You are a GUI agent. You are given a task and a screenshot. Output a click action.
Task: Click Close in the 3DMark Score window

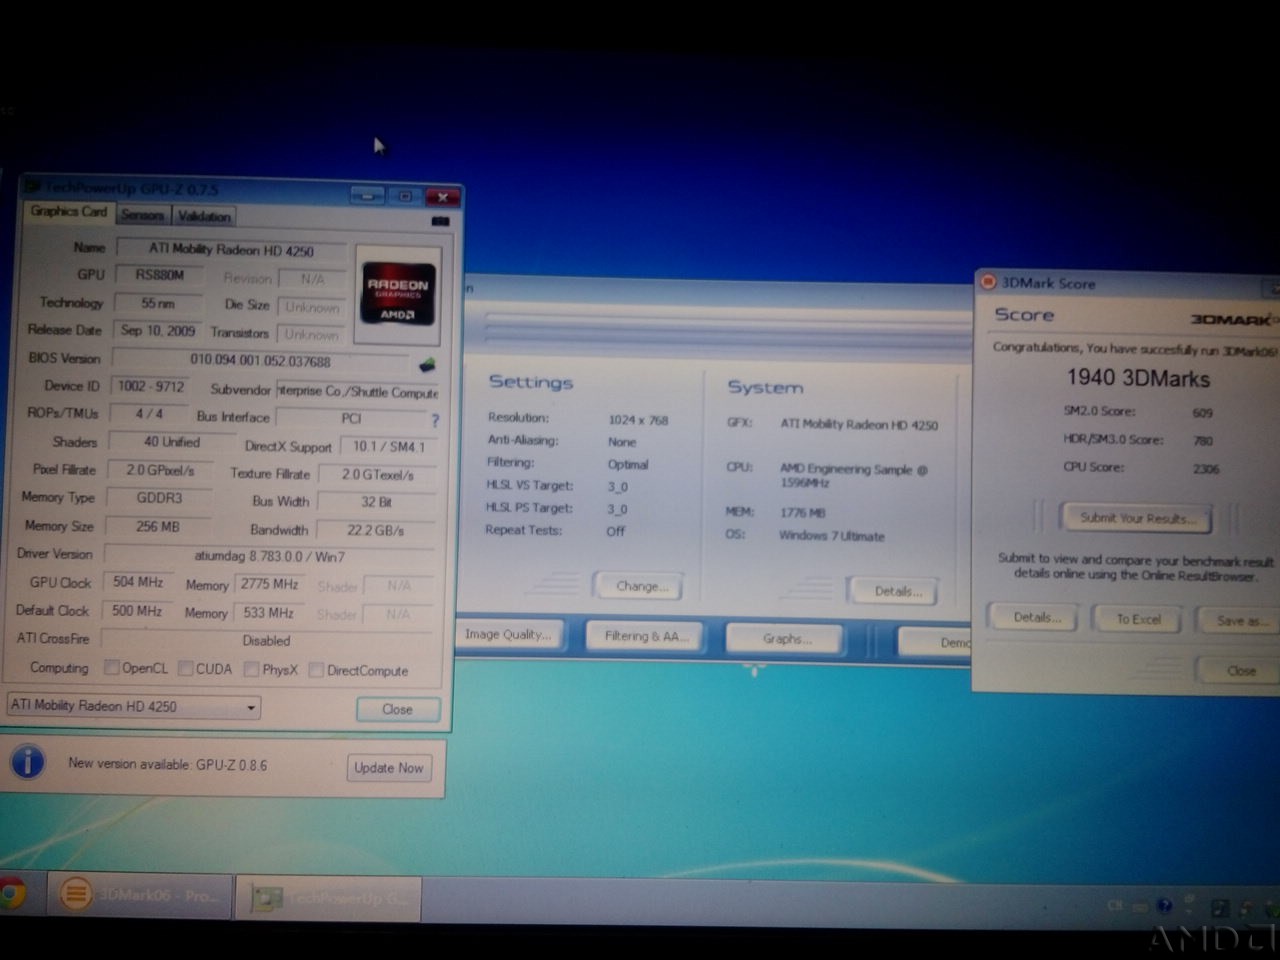point(1240,670)
